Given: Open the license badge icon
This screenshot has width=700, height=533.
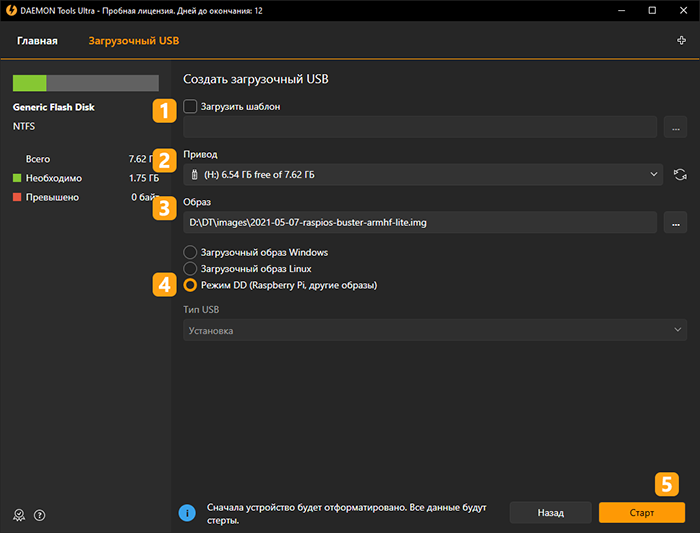Looking at the screenshot, I should coord(19,515).
